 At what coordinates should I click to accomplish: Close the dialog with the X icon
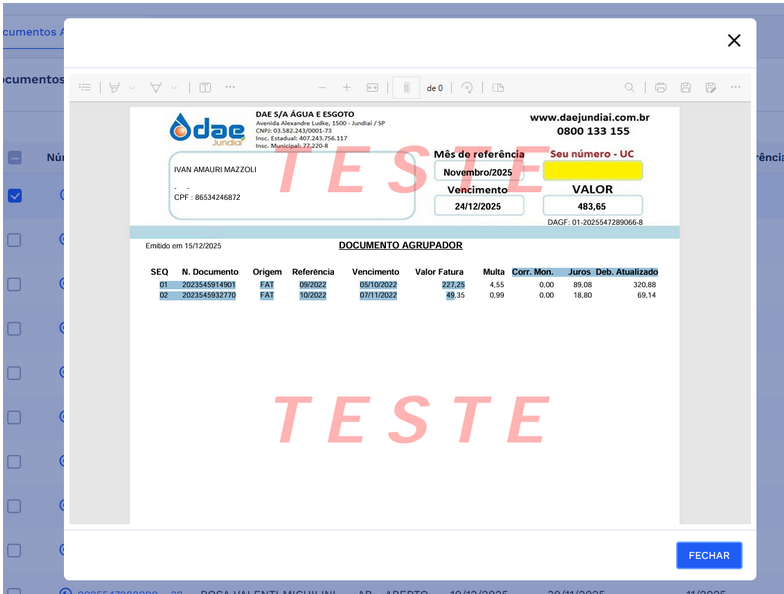[734, 40]
